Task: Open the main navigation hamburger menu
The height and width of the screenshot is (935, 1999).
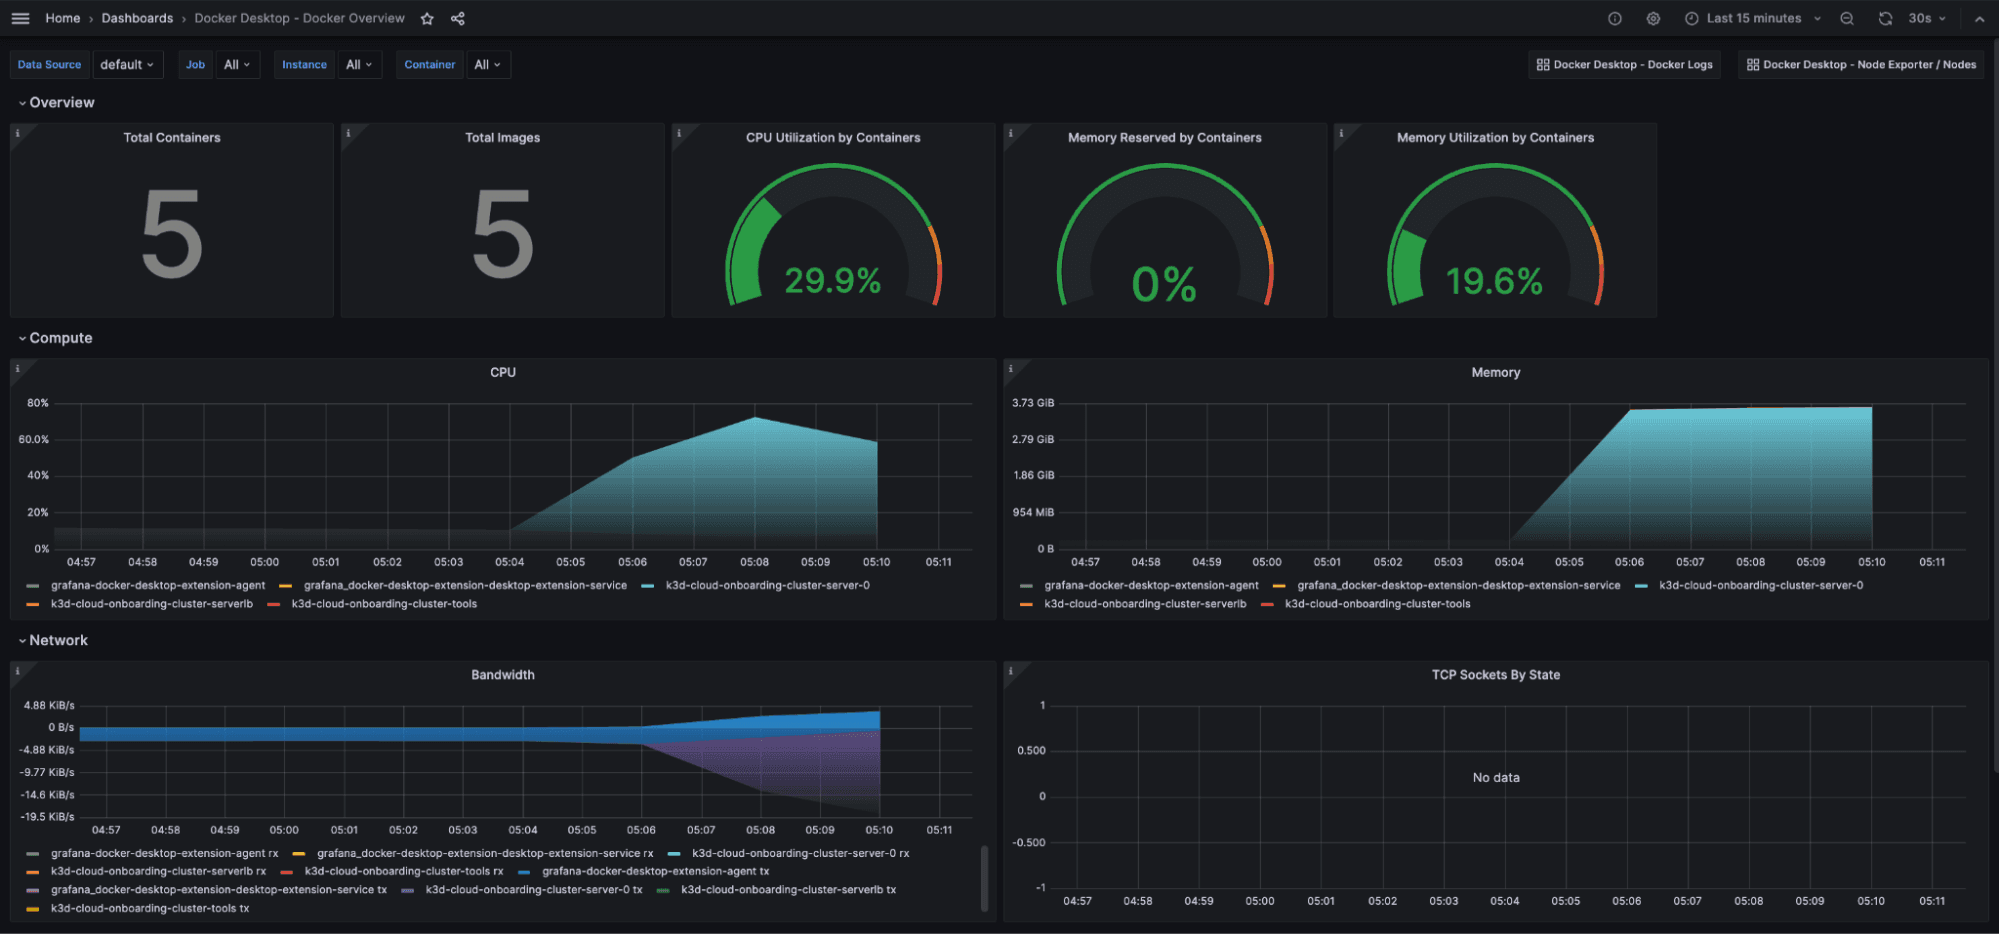Action: click(20, 18)
